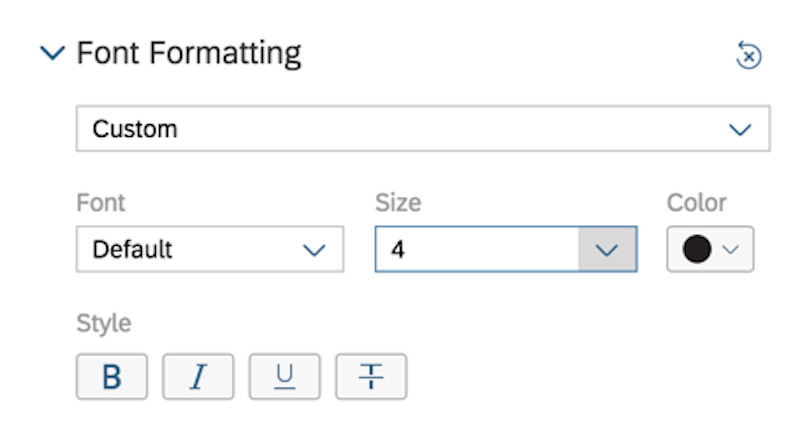Screen dimensions: 800x440
Task: Open the Color picker small chevron
Action: (731, 249)
